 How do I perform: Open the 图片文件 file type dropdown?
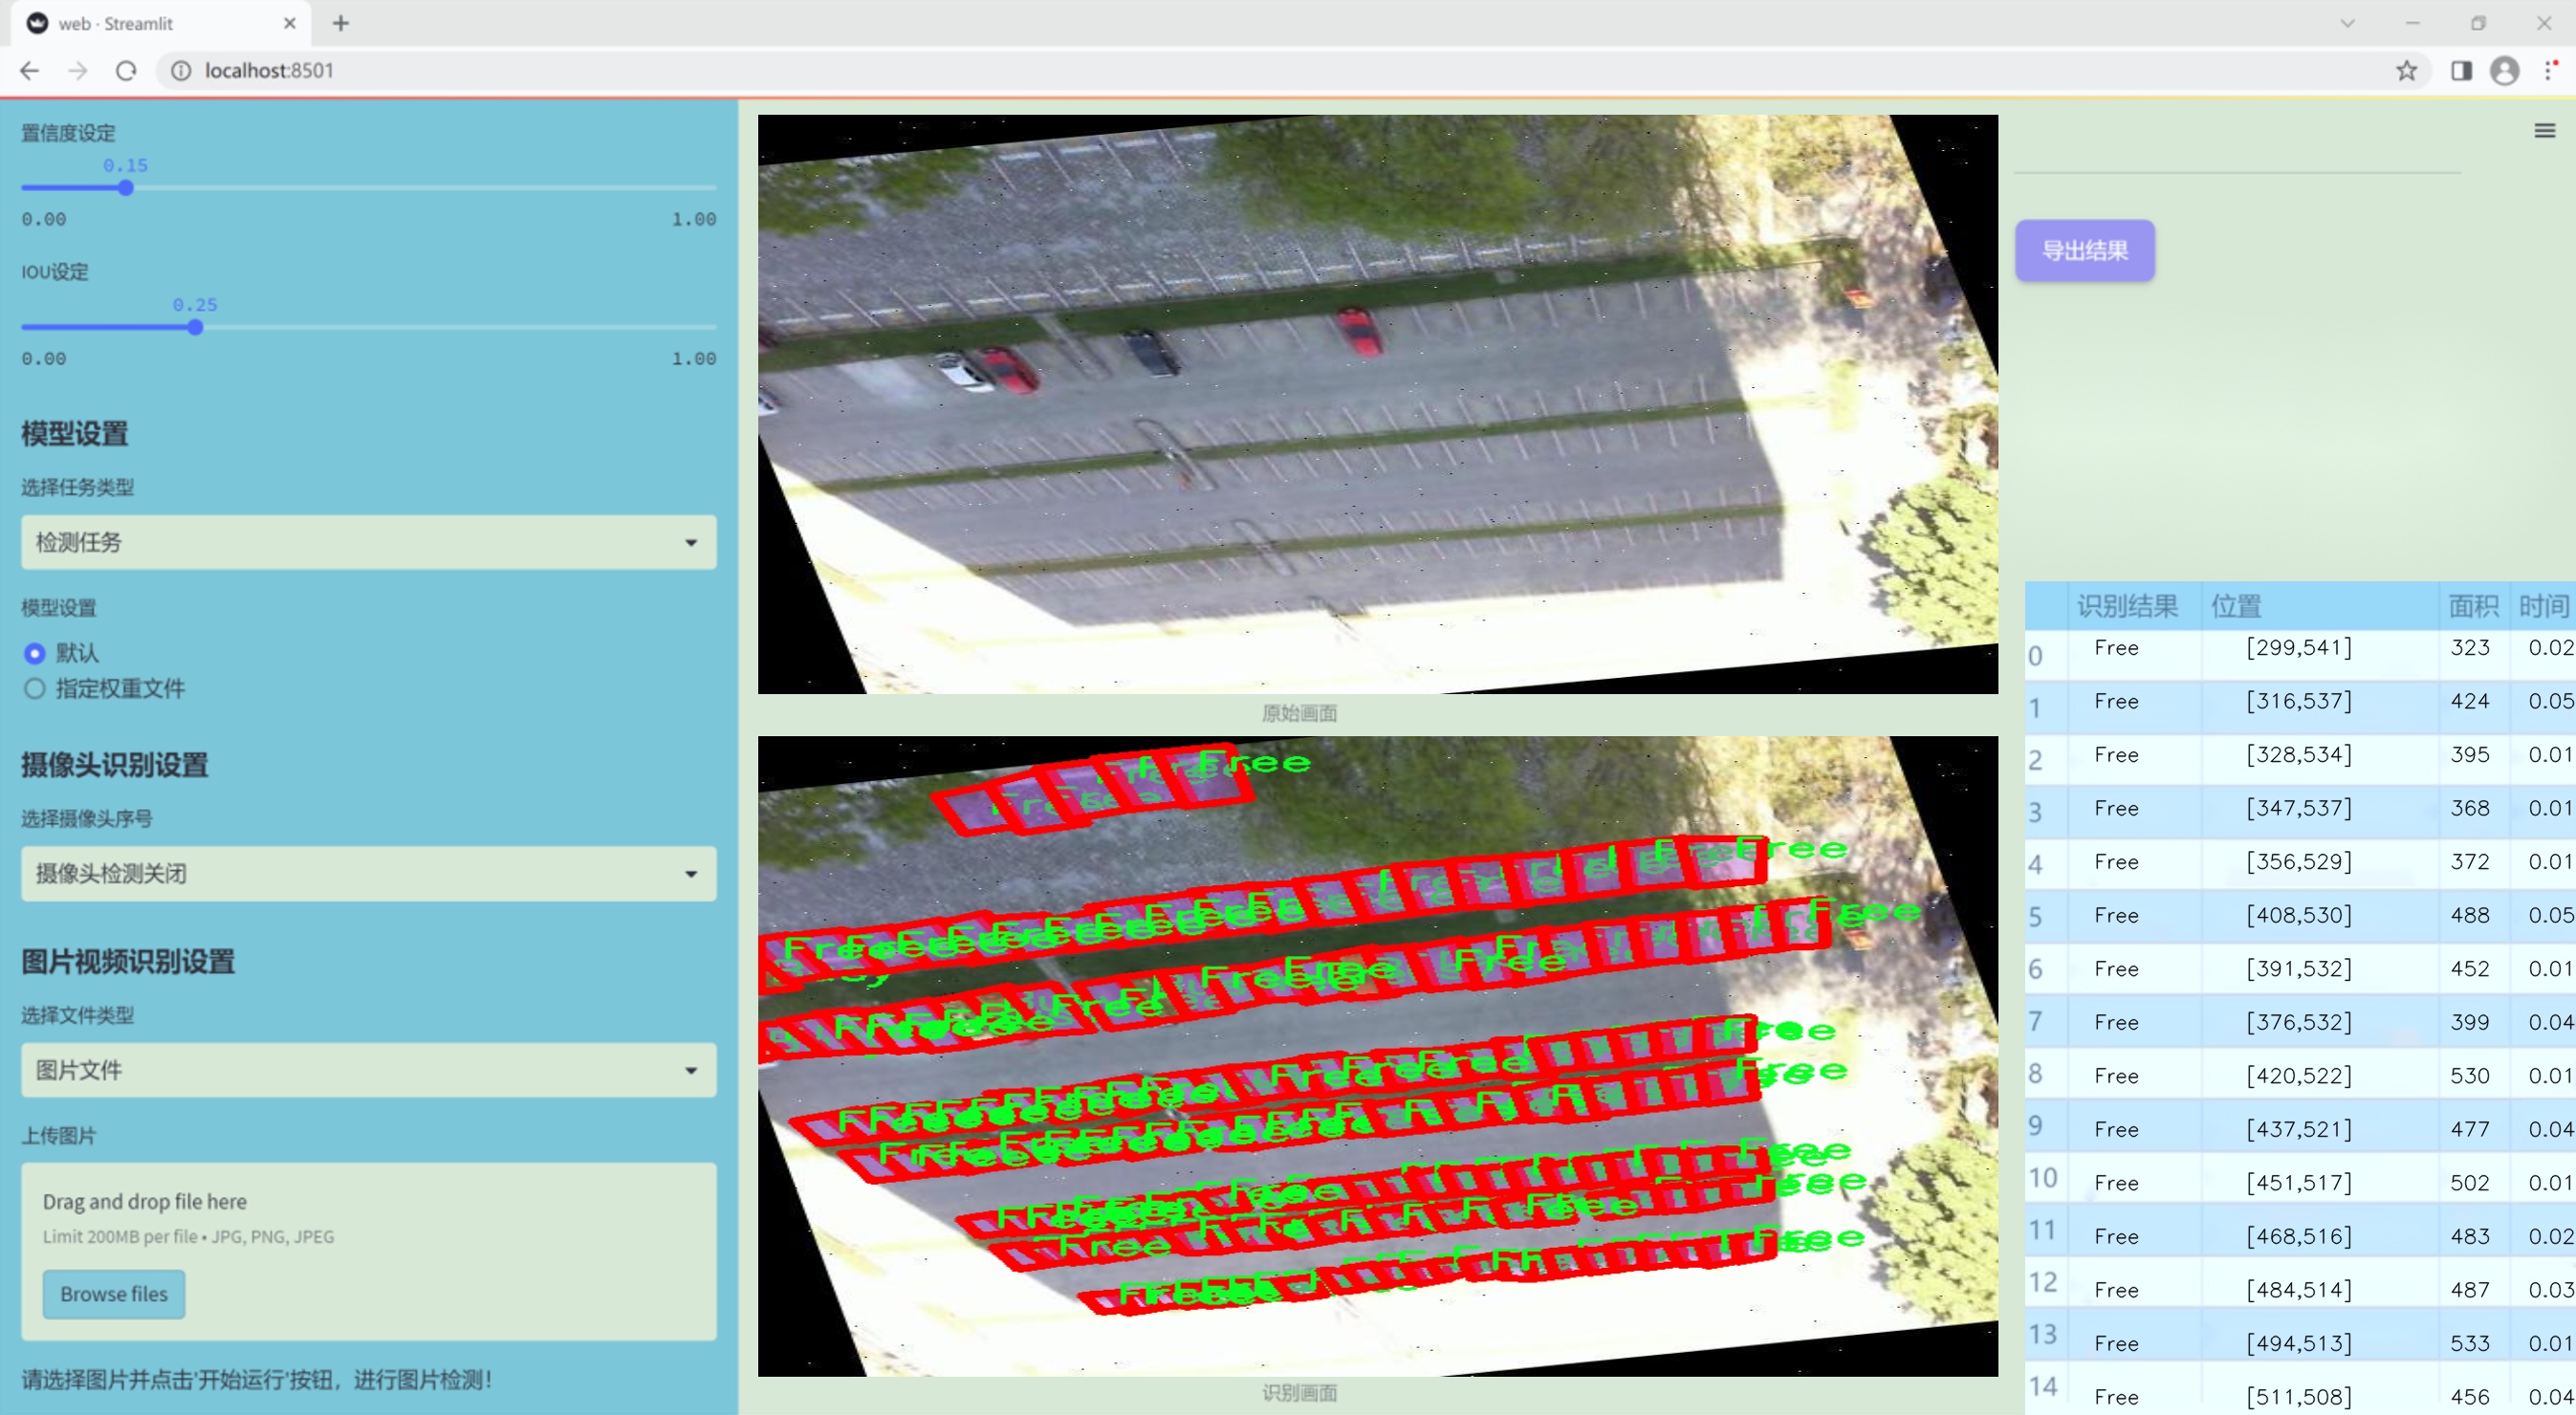[x=368, y=1070]
